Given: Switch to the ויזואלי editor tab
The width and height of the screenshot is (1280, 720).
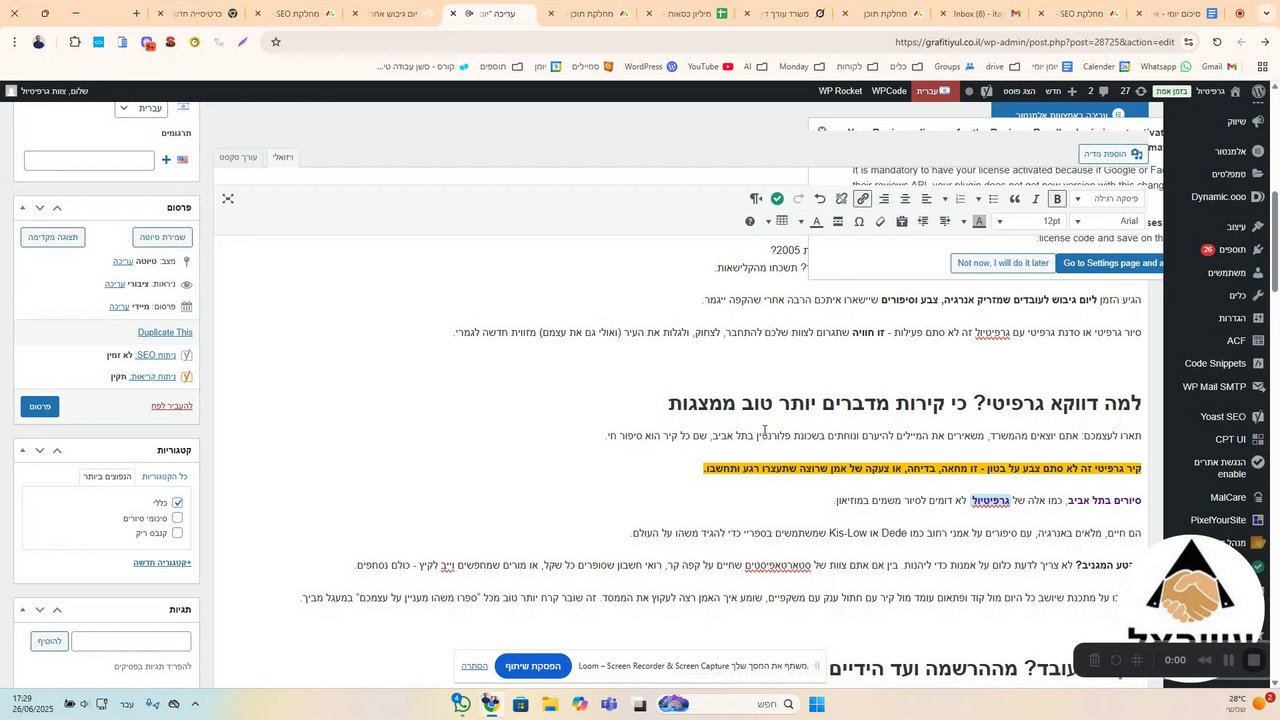Looking at the screenshot, I should coord(284,157).
